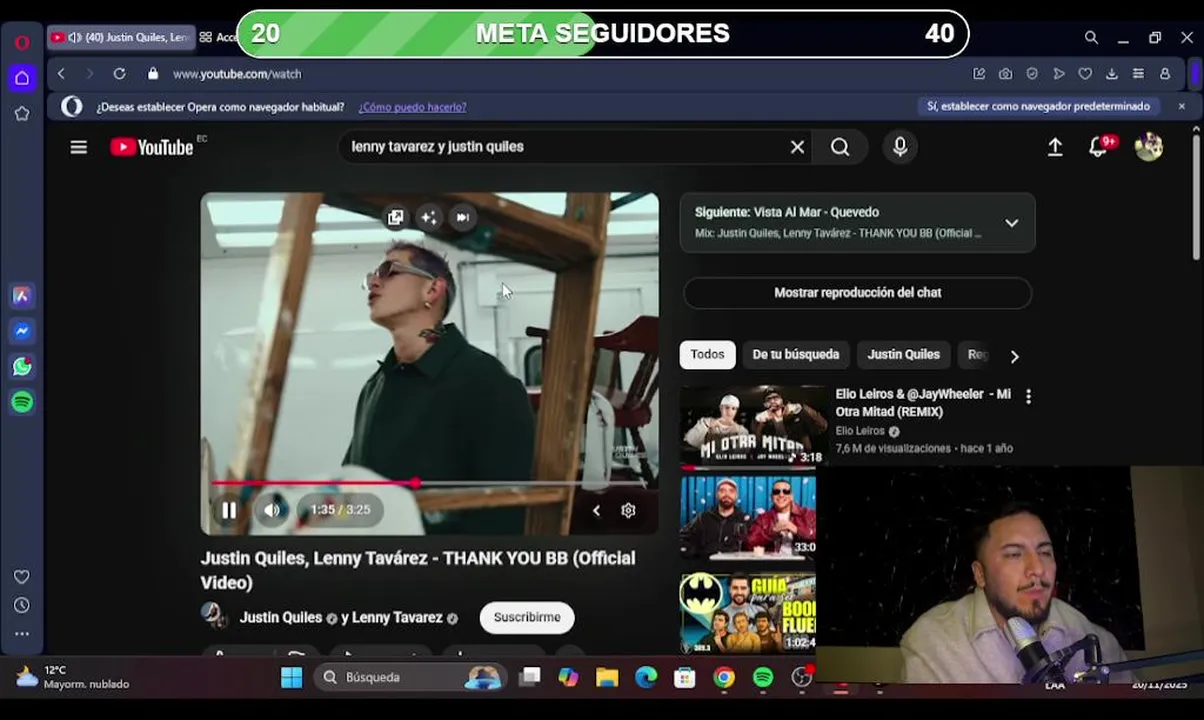Open video pop-out detach icon

pos(396,217)
